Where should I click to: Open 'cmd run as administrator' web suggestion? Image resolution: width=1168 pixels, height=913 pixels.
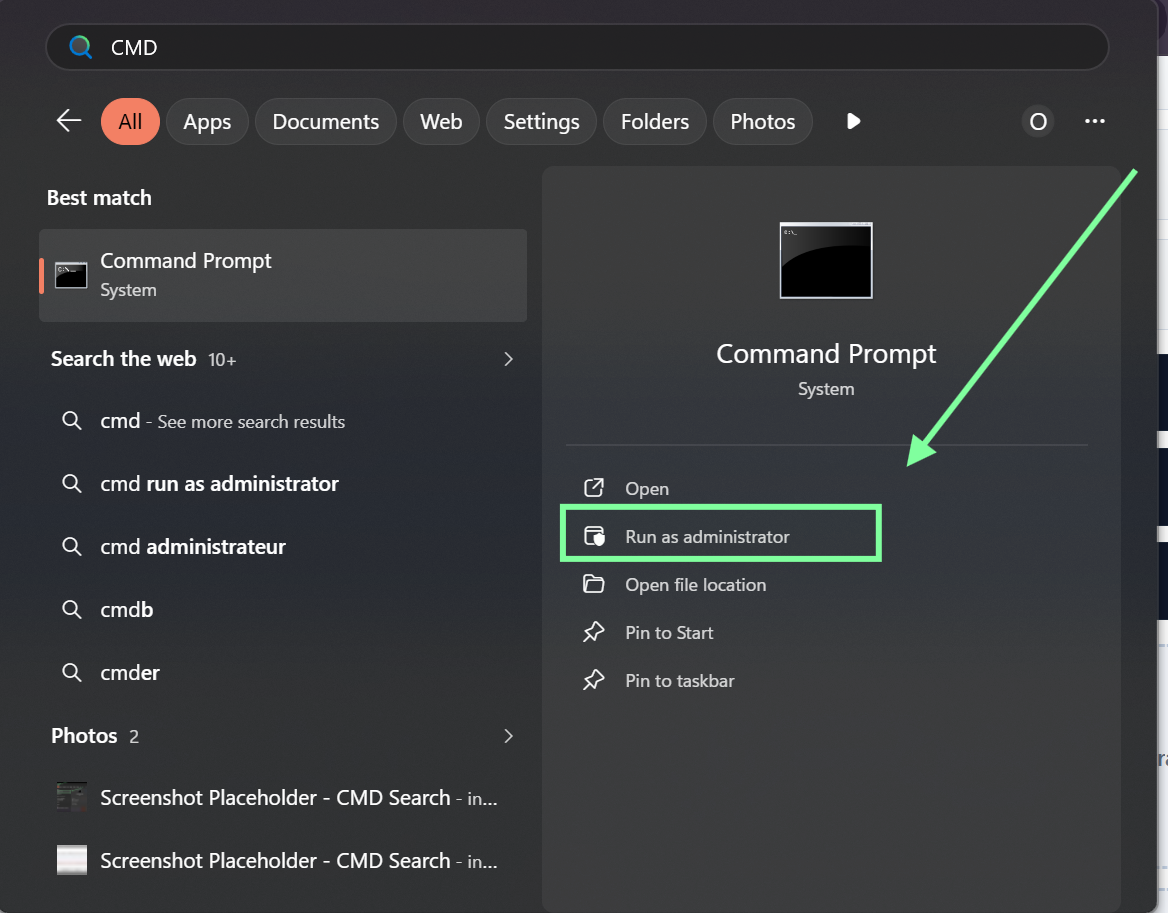[x=283, y=484]
